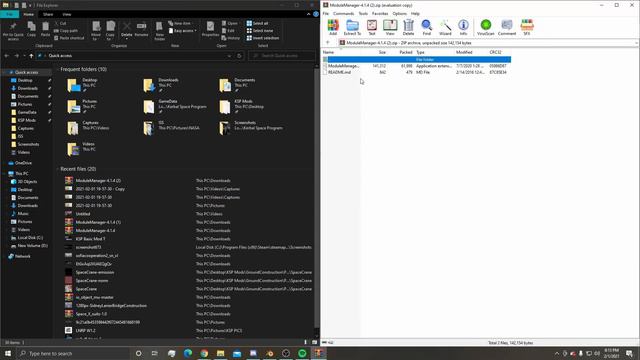Click the taskbar search box
The height and width of the screenshot is (360, 640).
click(73, 353)
